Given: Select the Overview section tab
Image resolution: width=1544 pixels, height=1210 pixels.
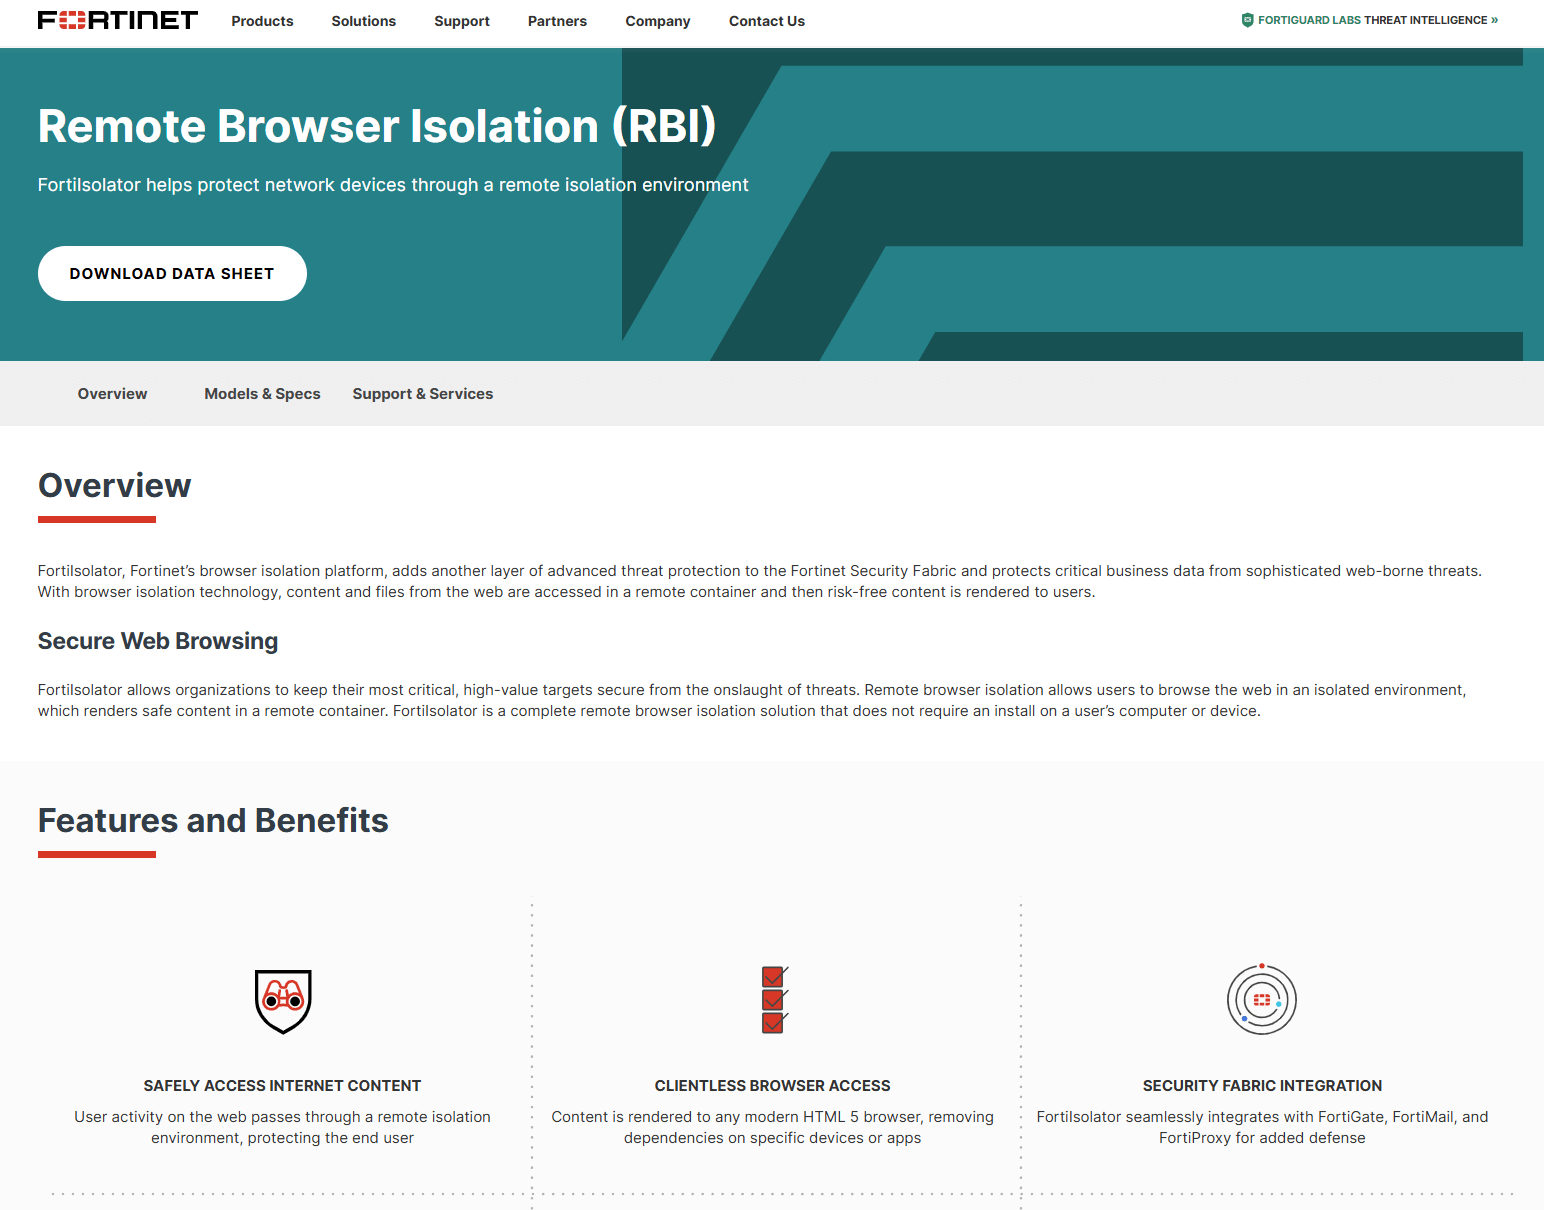Looking at the screenshot, I should pyautogui.click(x=112, y=393).
